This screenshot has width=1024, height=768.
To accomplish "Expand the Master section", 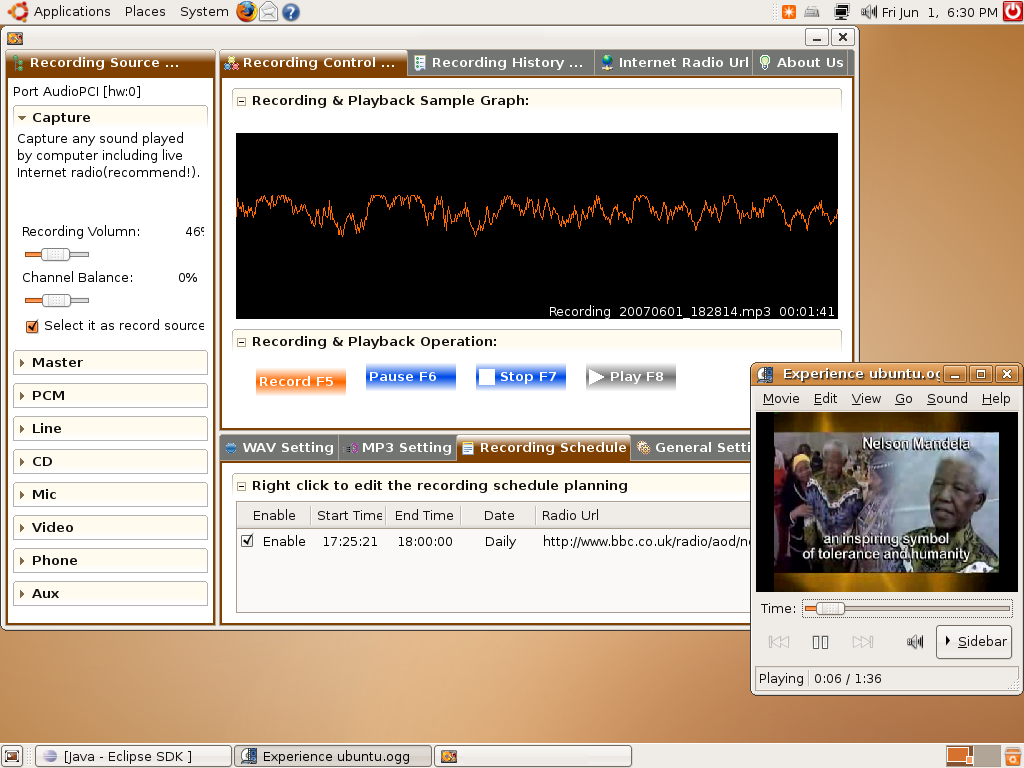I will pos(110,362).
